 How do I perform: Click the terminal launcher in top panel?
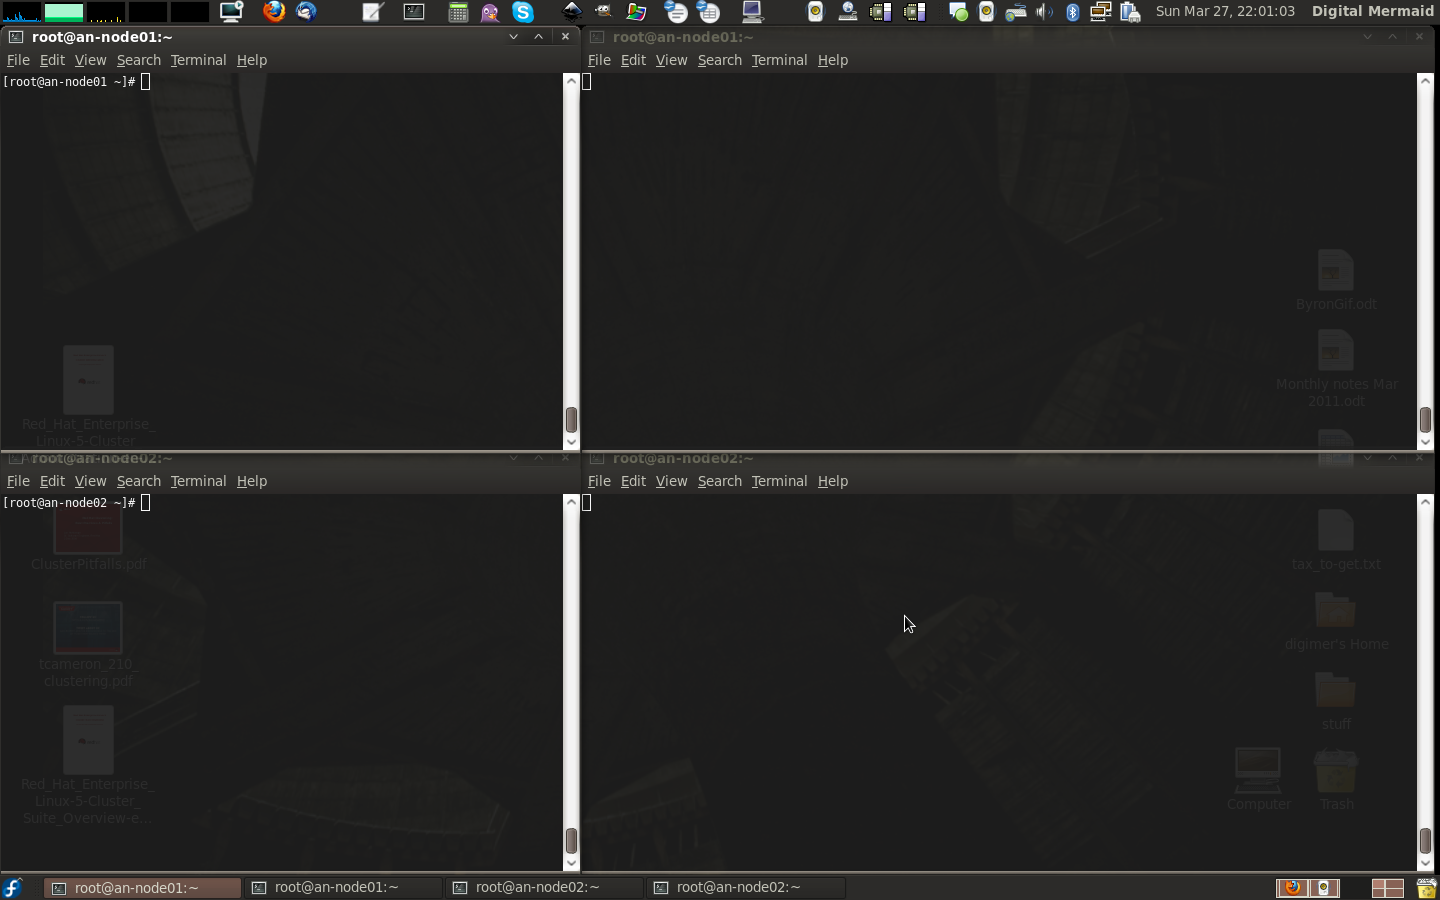pyautogui.click(x=414, y=12)
